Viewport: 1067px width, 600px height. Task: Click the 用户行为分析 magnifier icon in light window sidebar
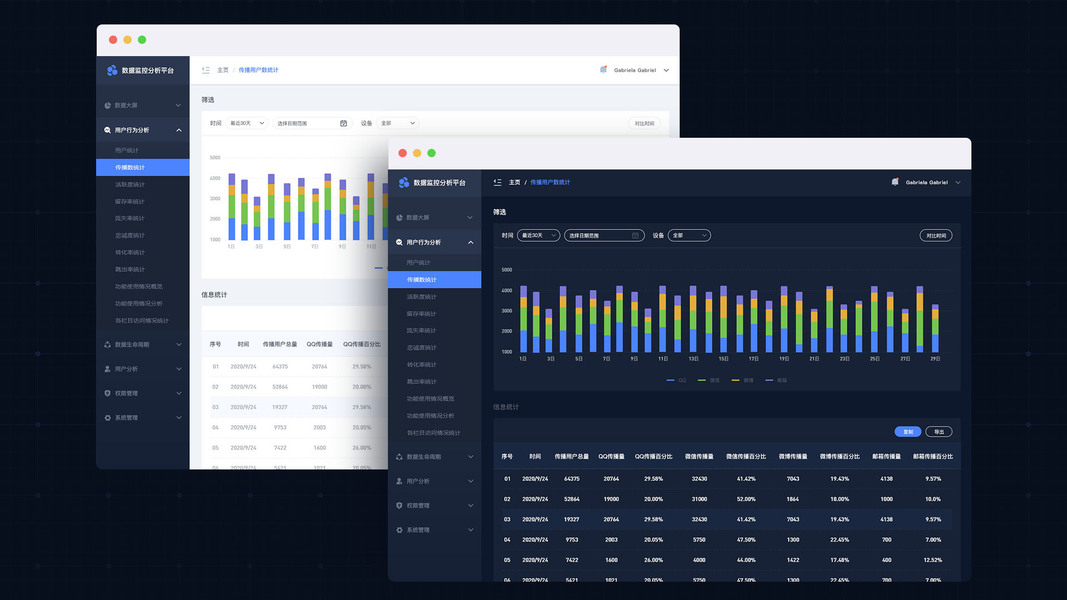click(108, 130)
